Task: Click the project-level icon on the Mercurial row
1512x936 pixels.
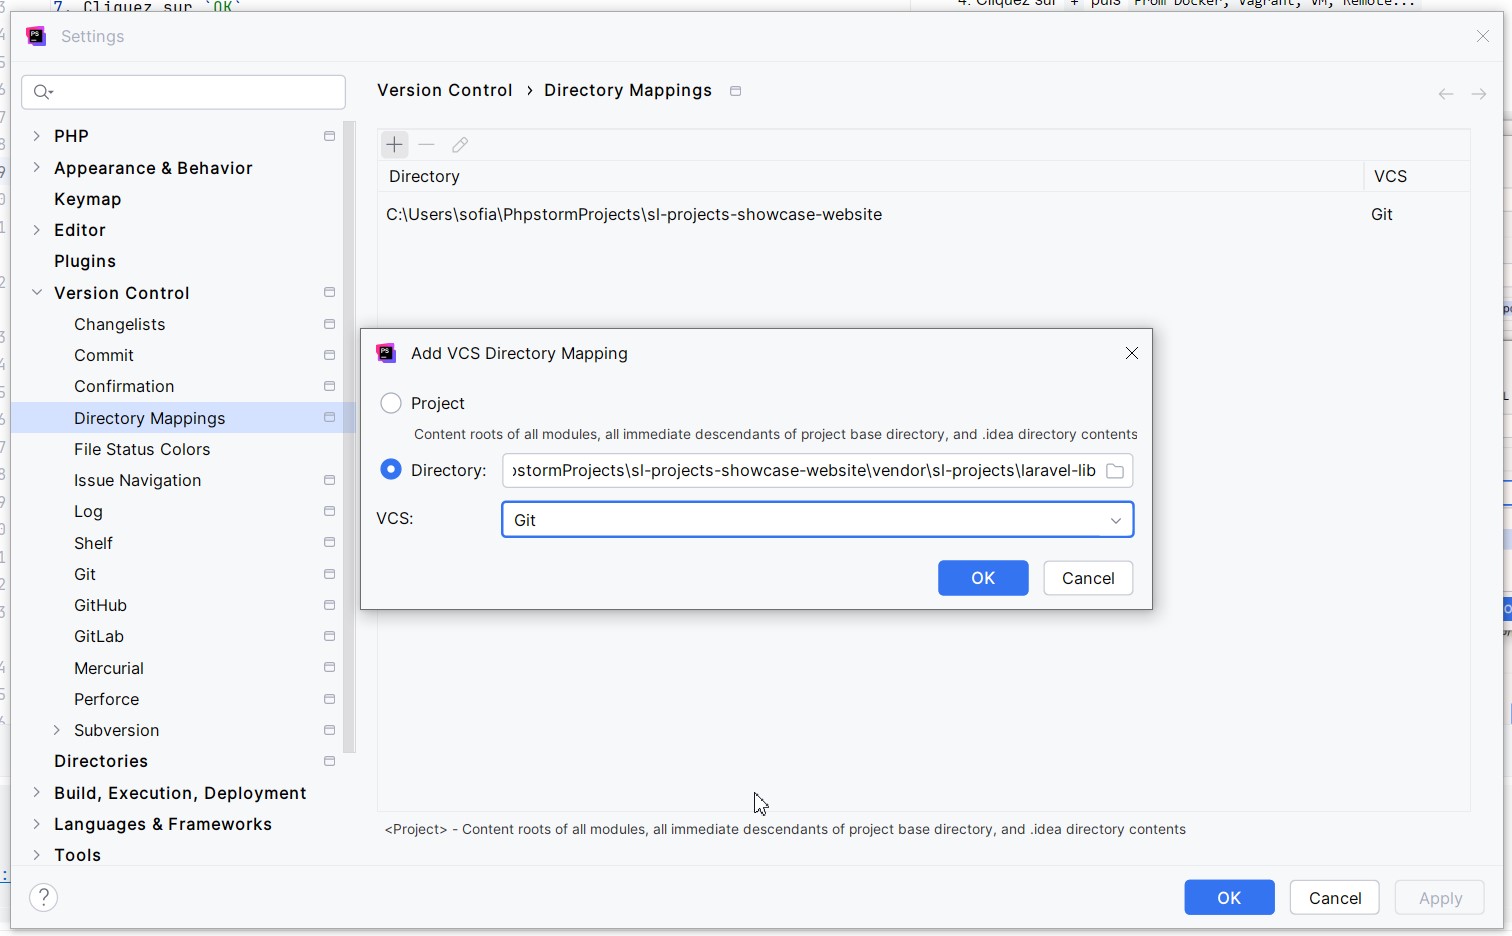Action: 329,667
